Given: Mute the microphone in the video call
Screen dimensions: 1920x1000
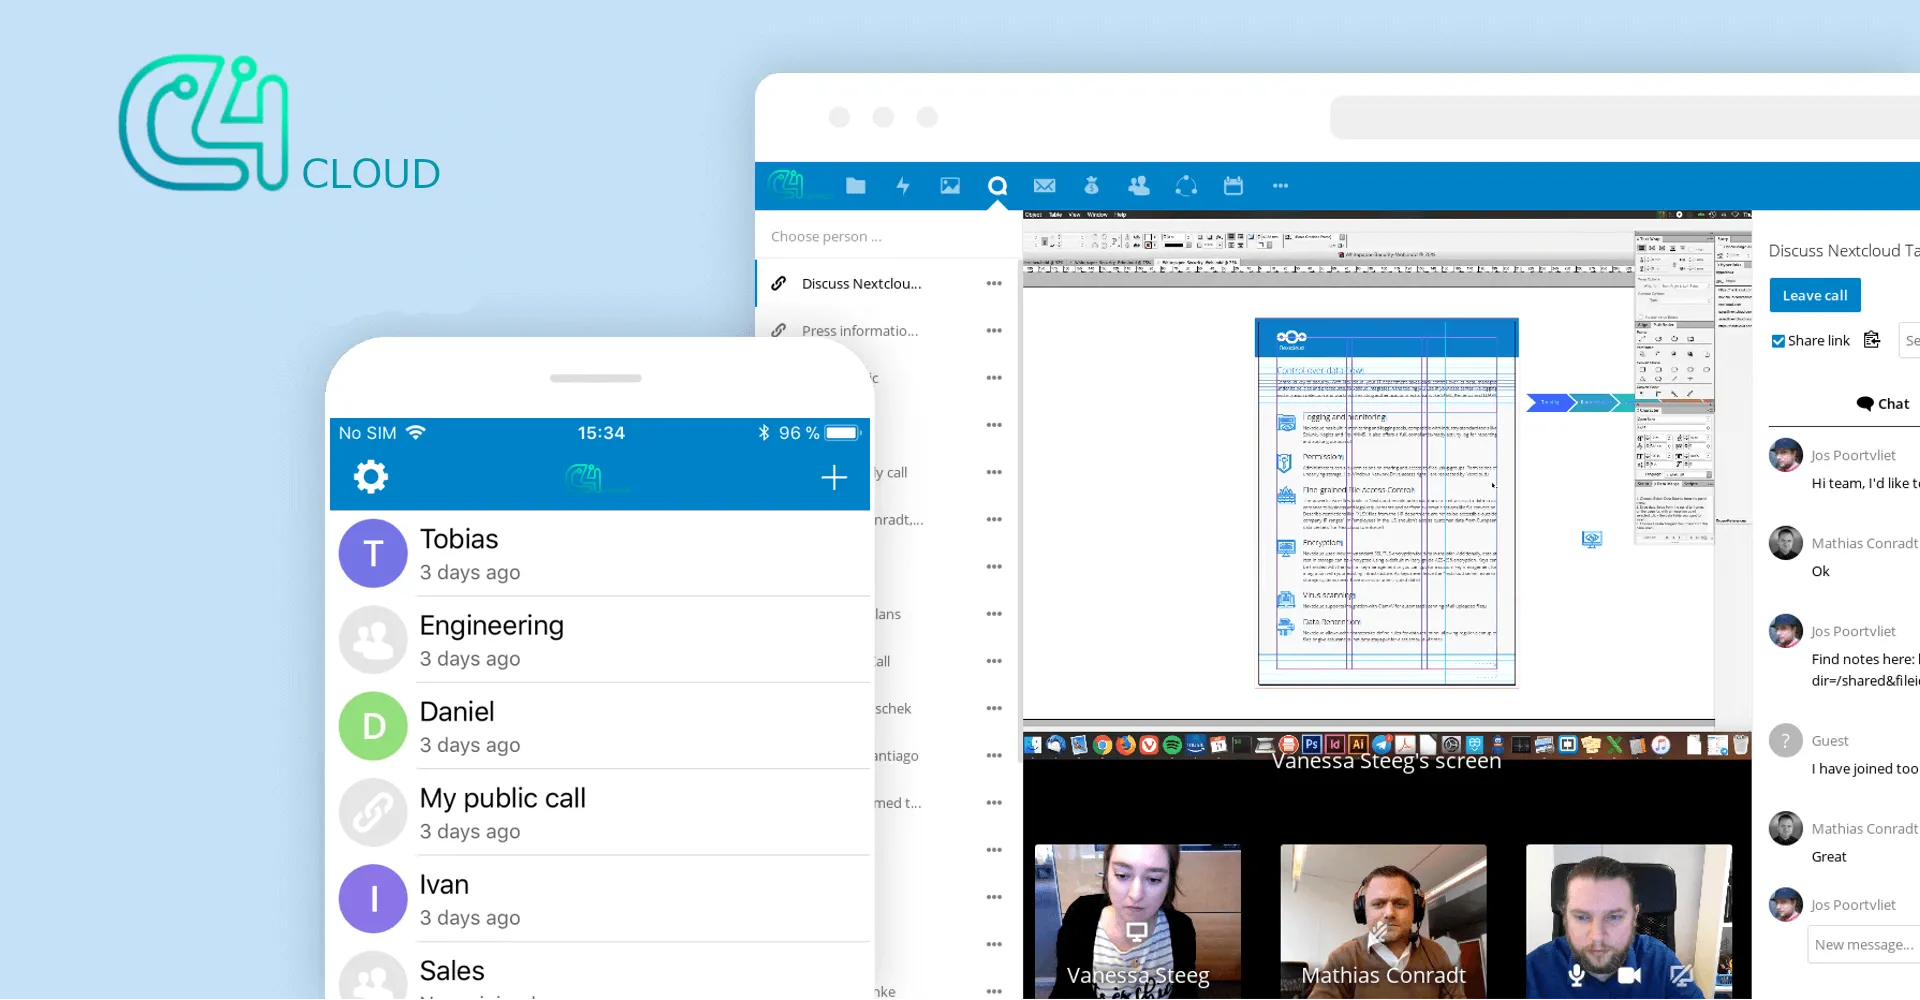Looking at the screenshot, I should (x=1577, y=975).
